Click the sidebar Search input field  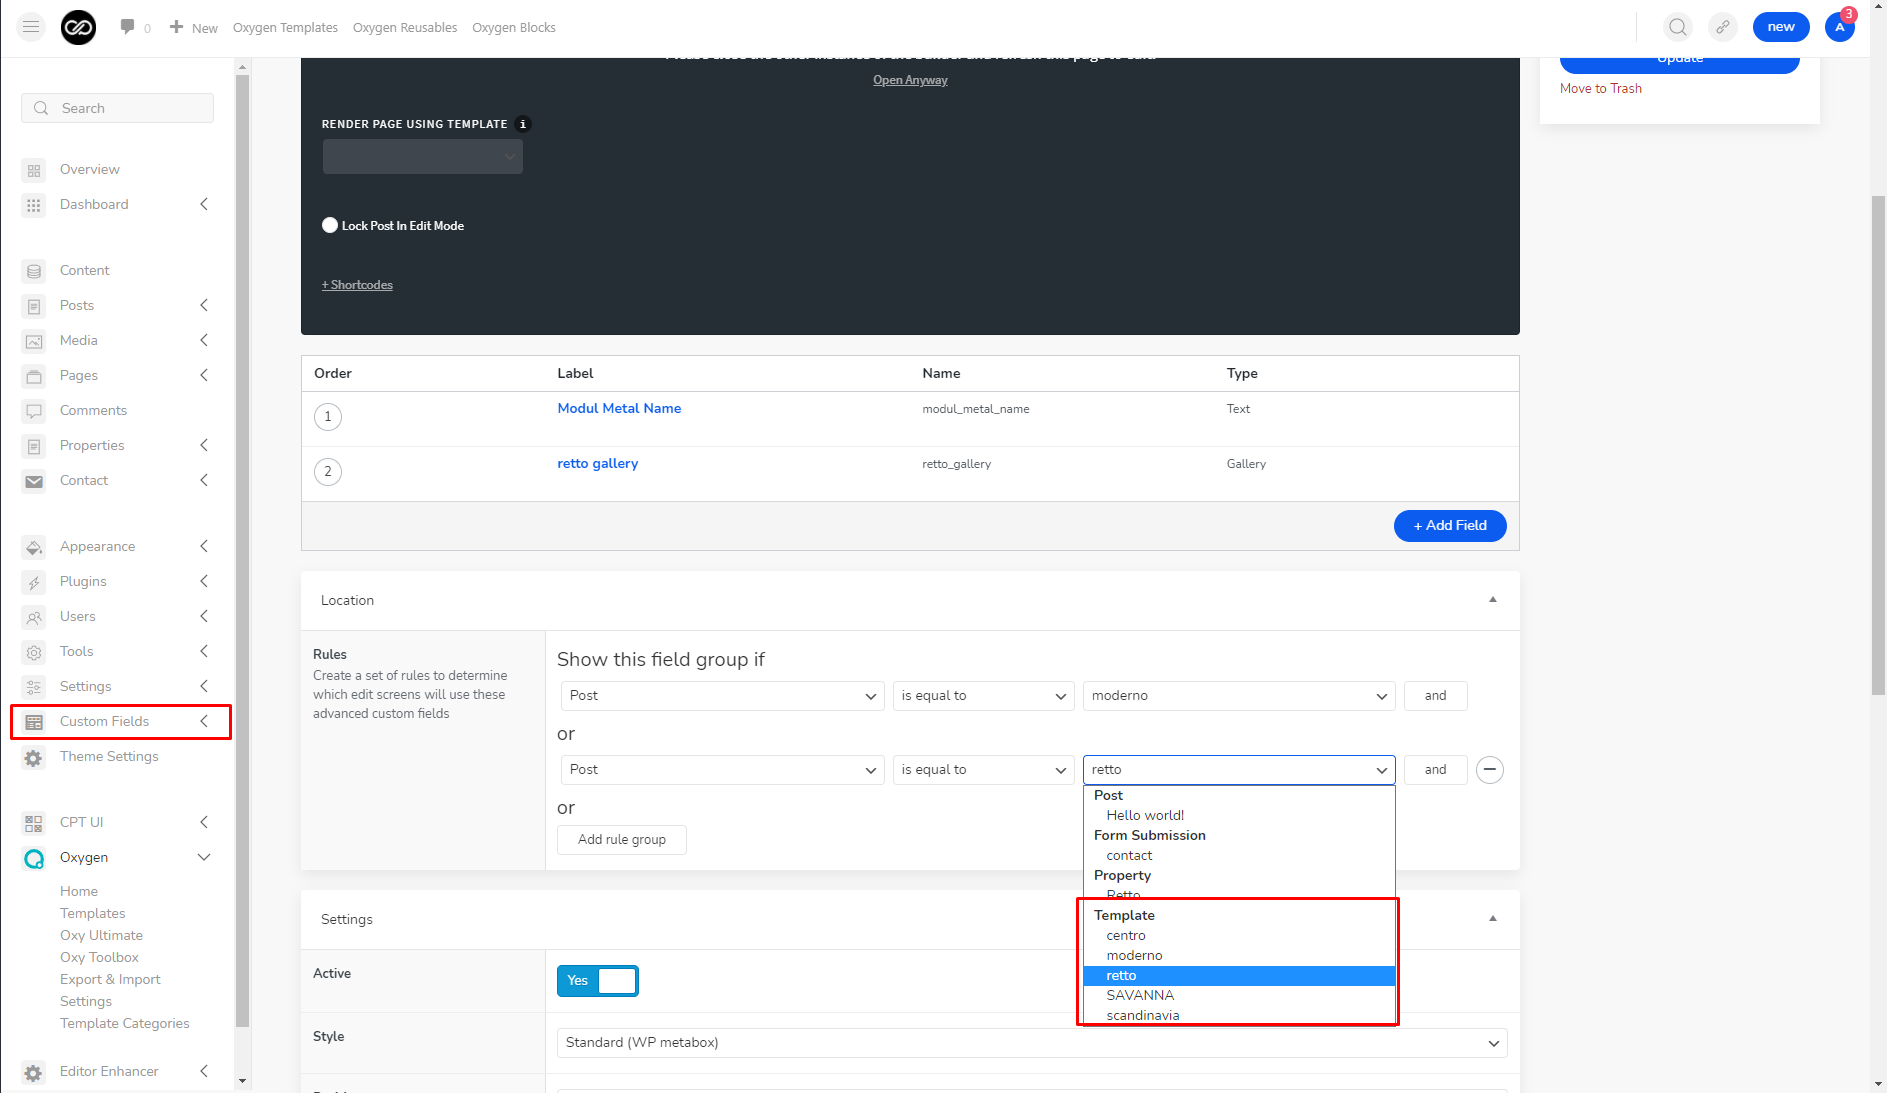(x=117, y=108)
